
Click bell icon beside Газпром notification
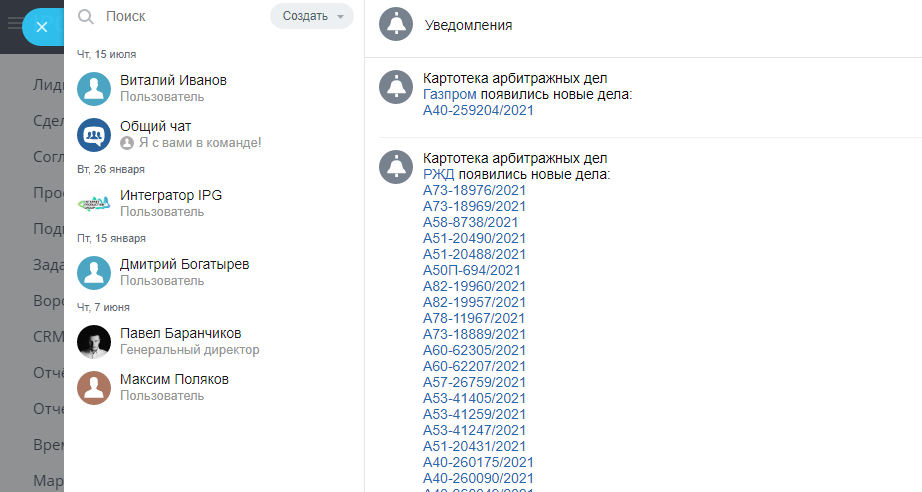[396, 86]
